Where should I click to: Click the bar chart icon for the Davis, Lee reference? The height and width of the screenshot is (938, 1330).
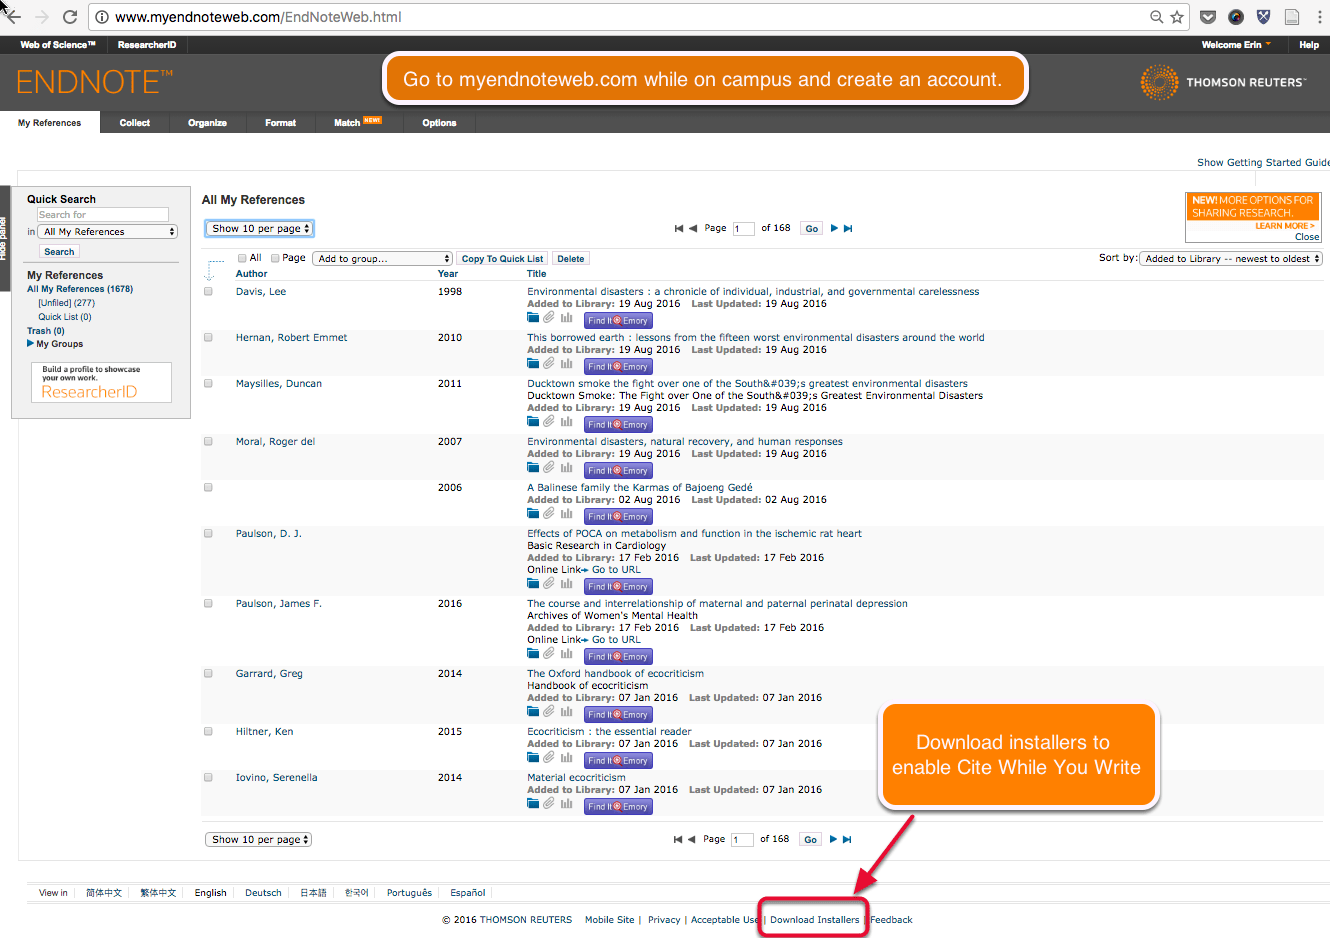click(567, 318)
